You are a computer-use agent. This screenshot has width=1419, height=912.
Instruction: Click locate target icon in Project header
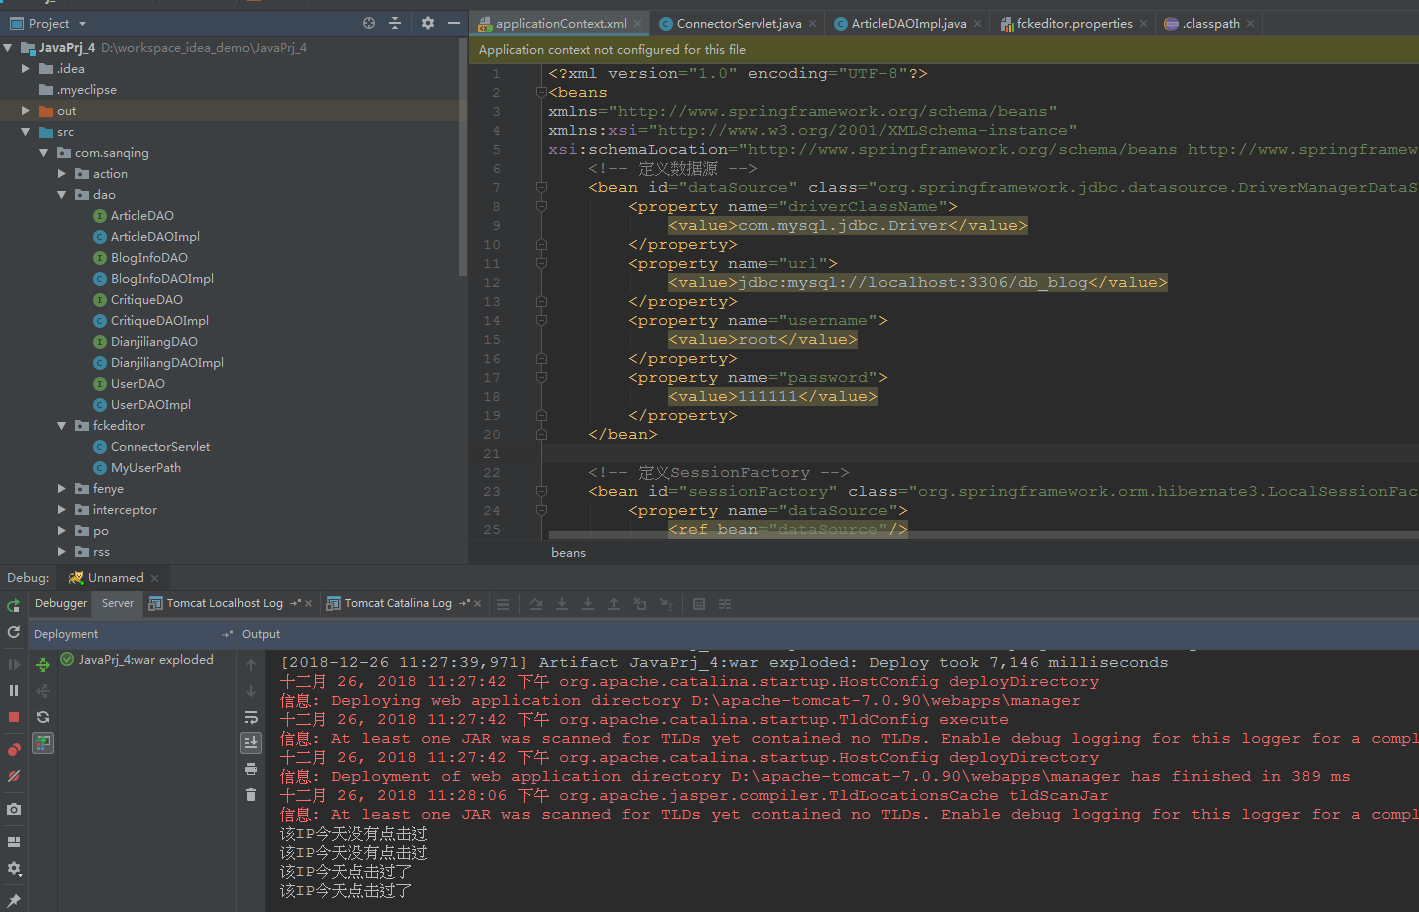click(369, 23)
